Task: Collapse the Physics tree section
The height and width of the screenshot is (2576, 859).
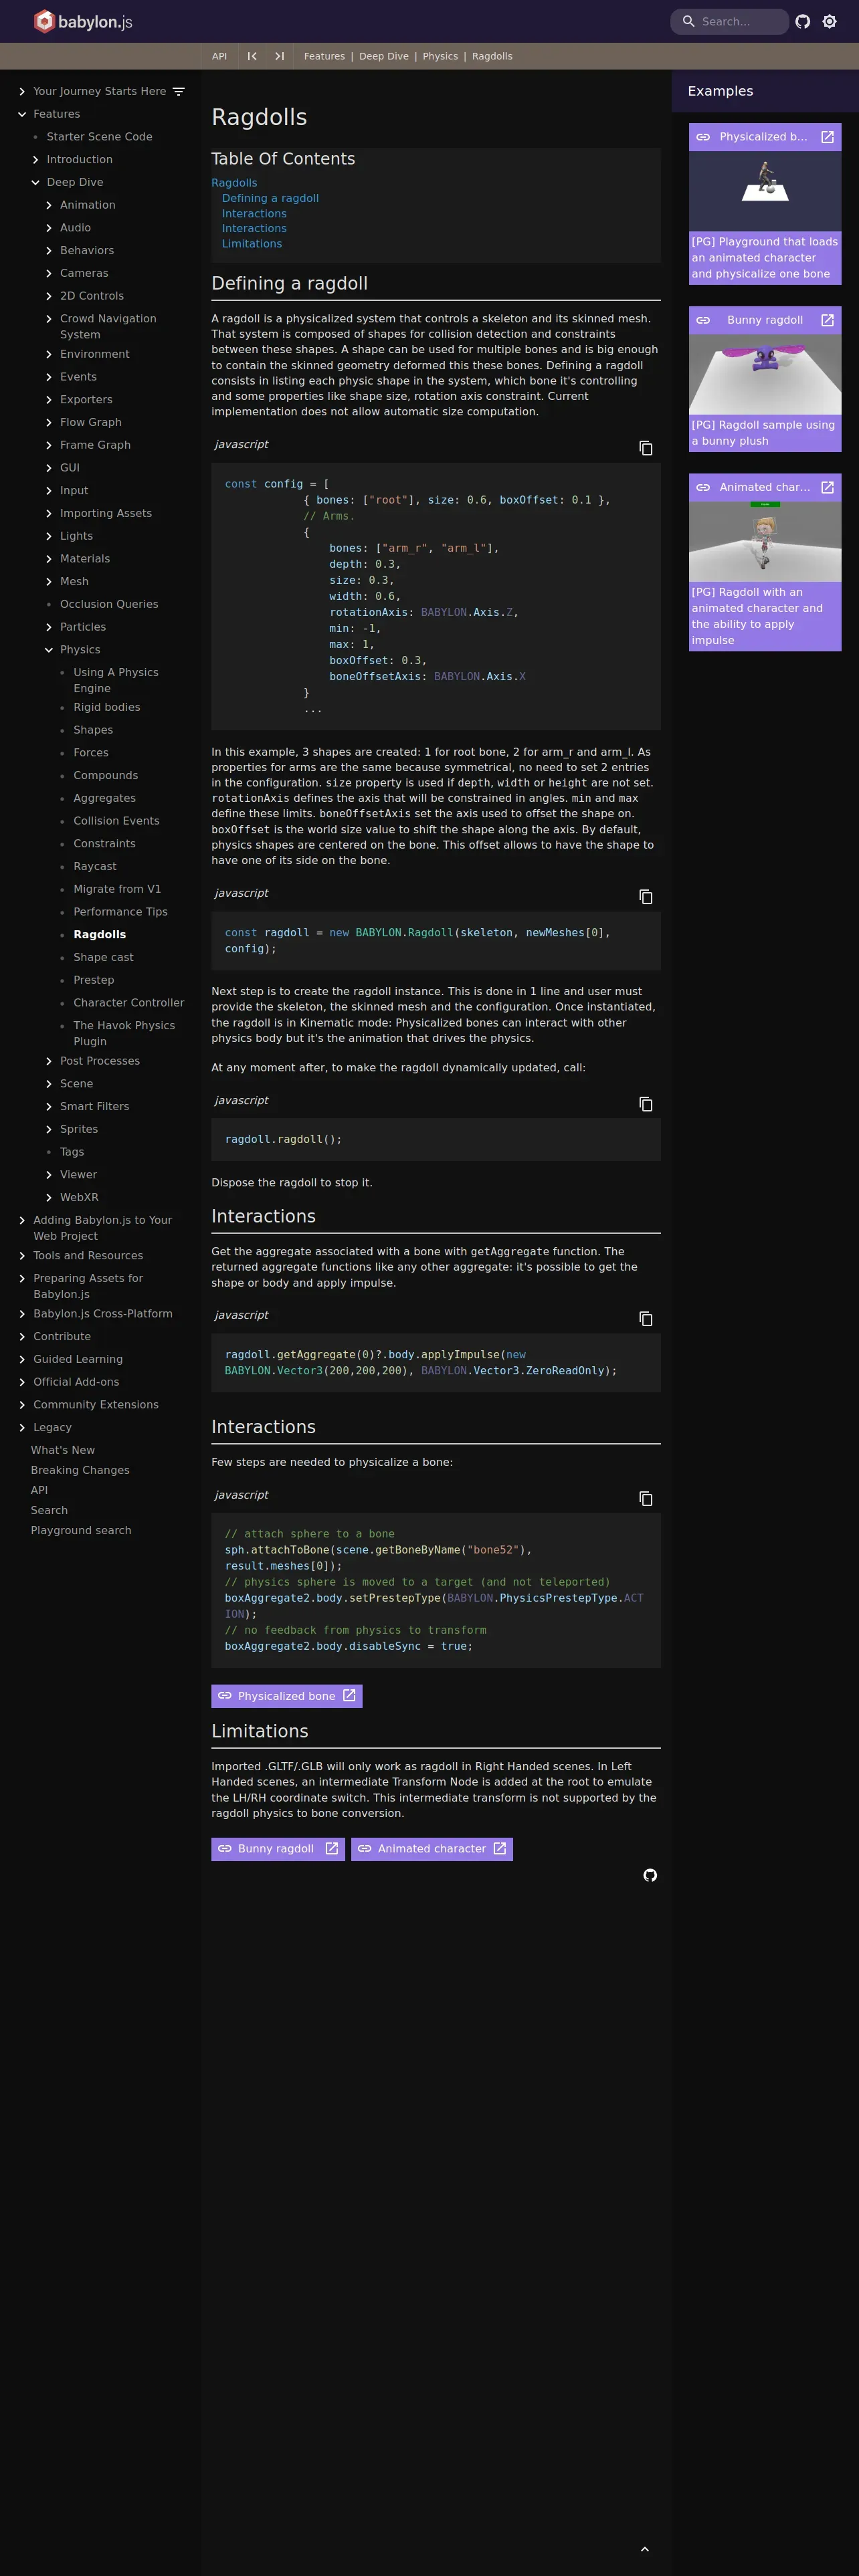Action: pyautogui.click(x=49, y=650)
